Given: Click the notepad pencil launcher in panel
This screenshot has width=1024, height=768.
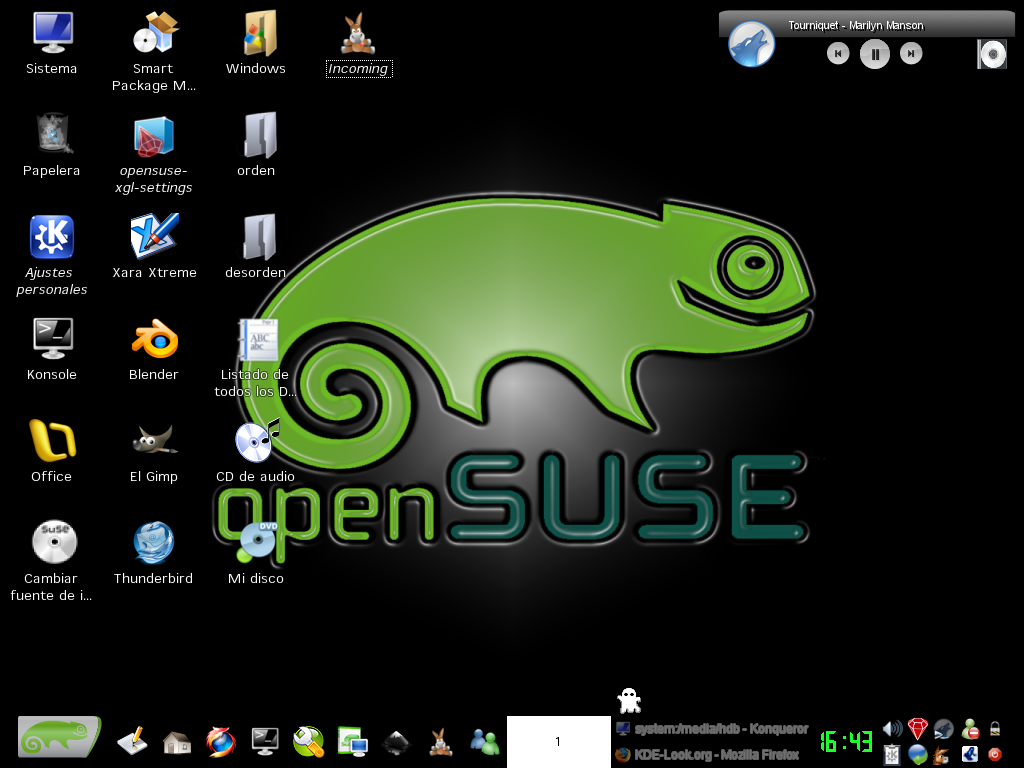Looking at the screenshot, I should (133, 741).
